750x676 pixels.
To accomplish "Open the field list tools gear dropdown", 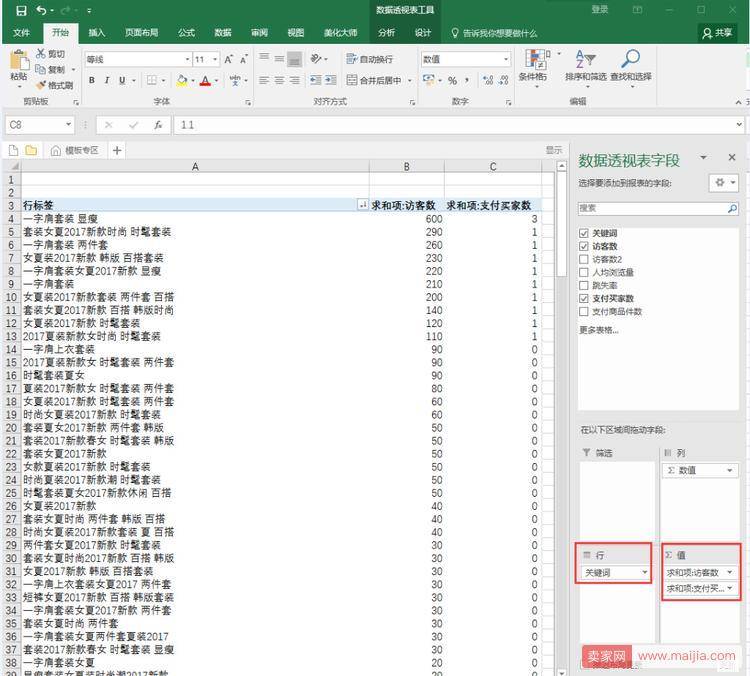I will coord(724,183).
